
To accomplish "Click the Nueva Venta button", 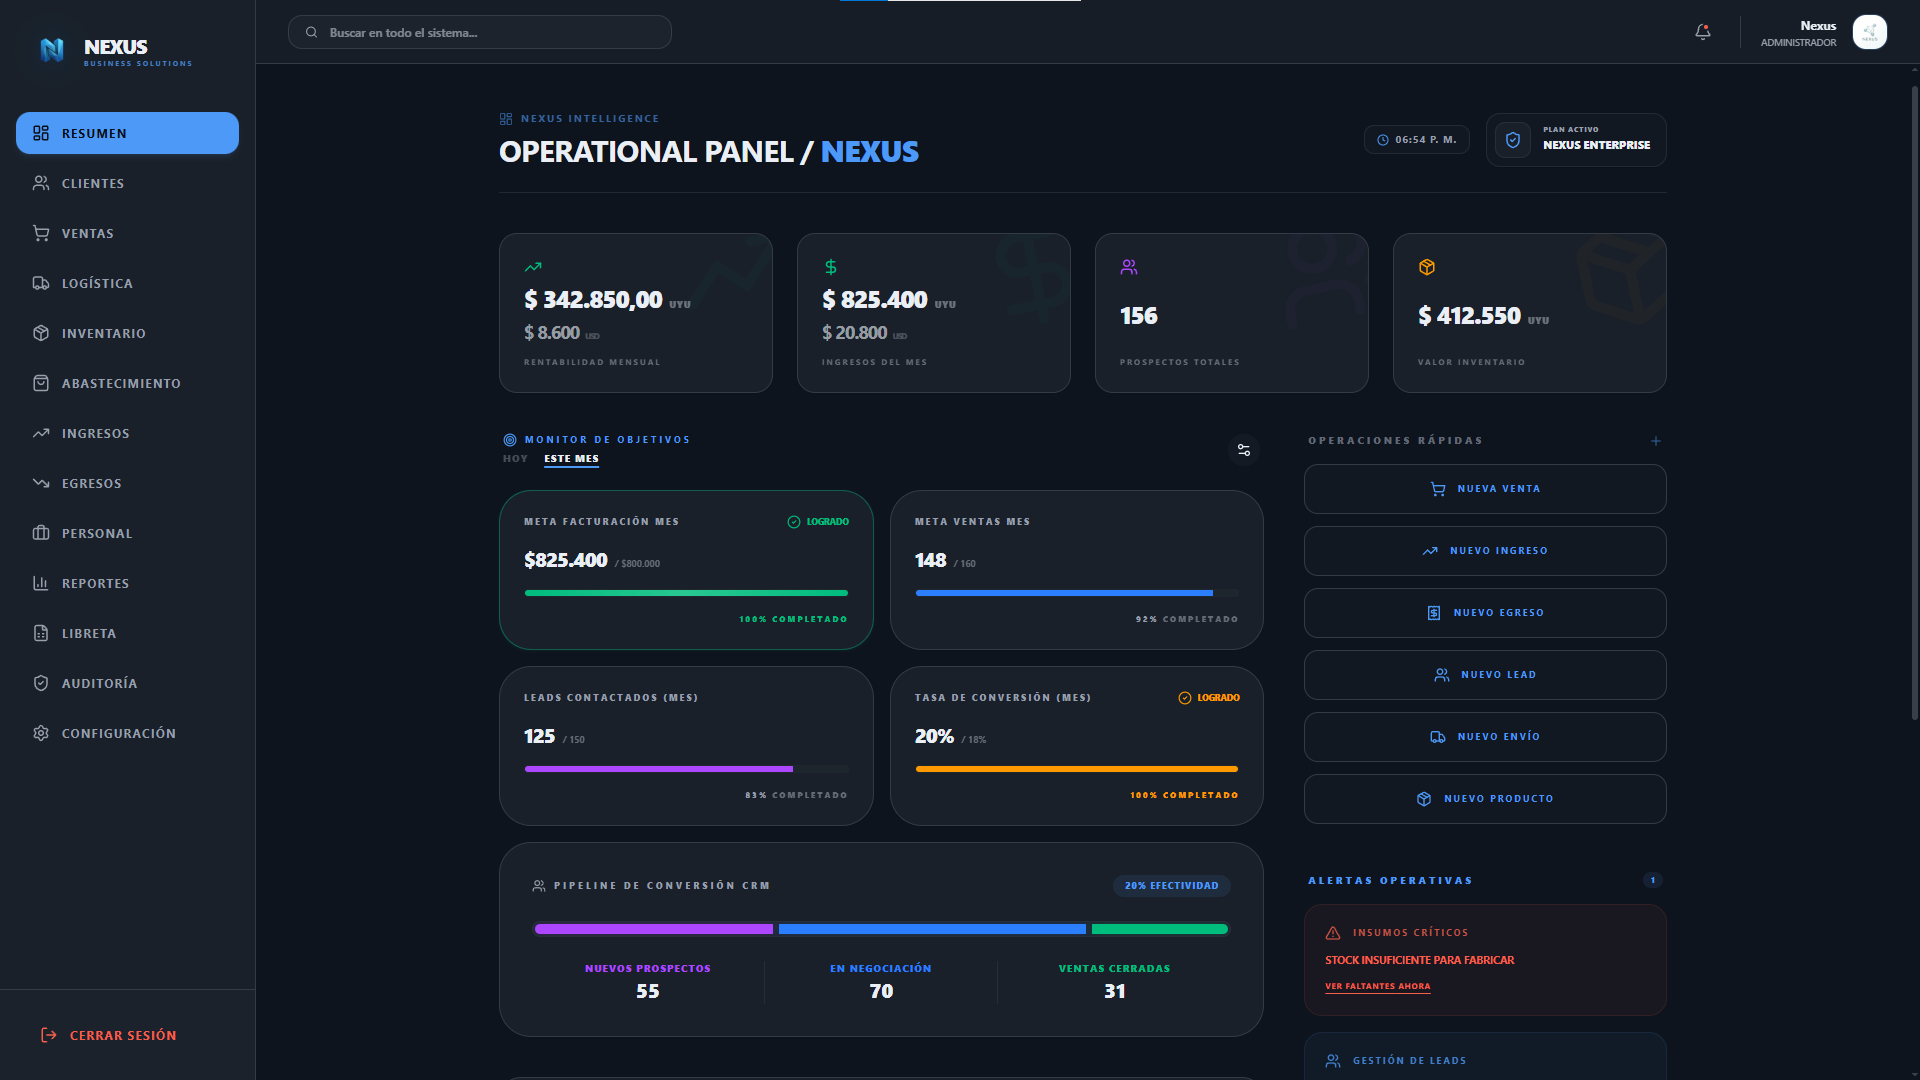I will [x=1485, y=489].
